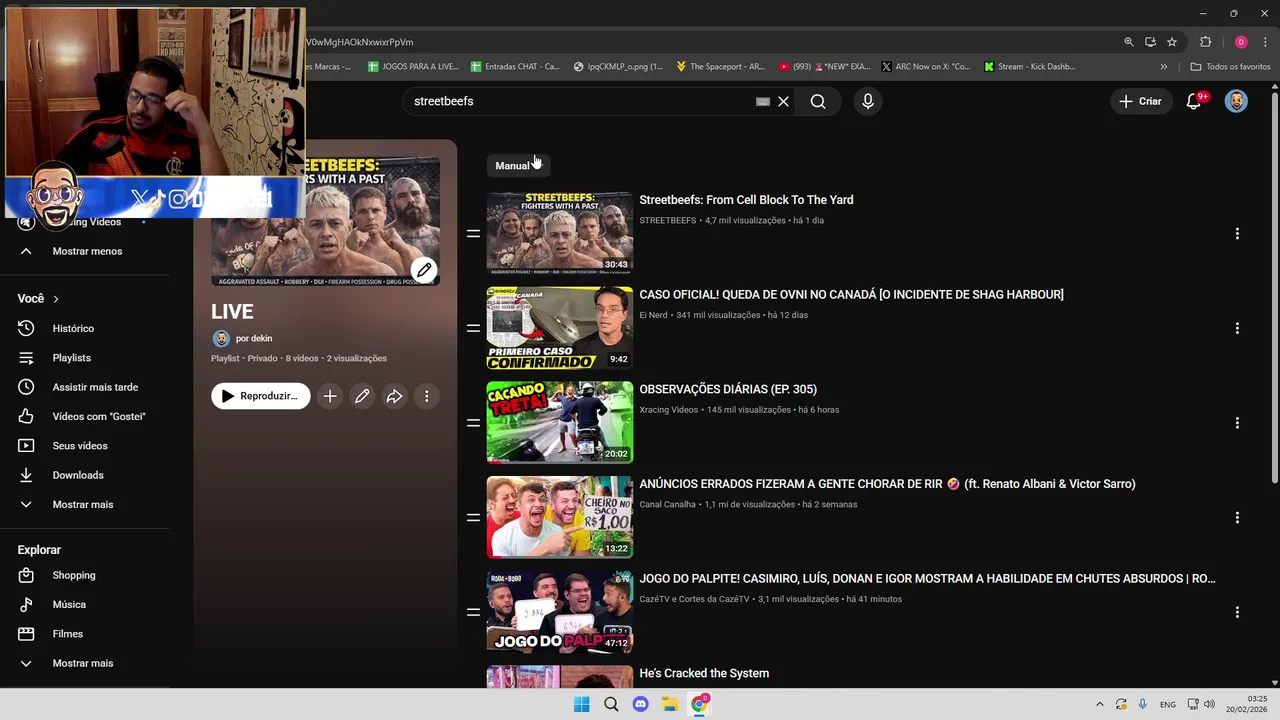
Task: Open the on-screen keyboard icon in search box
Action: 763,101
